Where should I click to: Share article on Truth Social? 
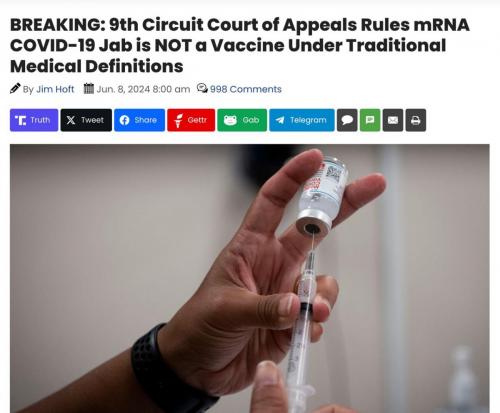[x=34, y=120]
